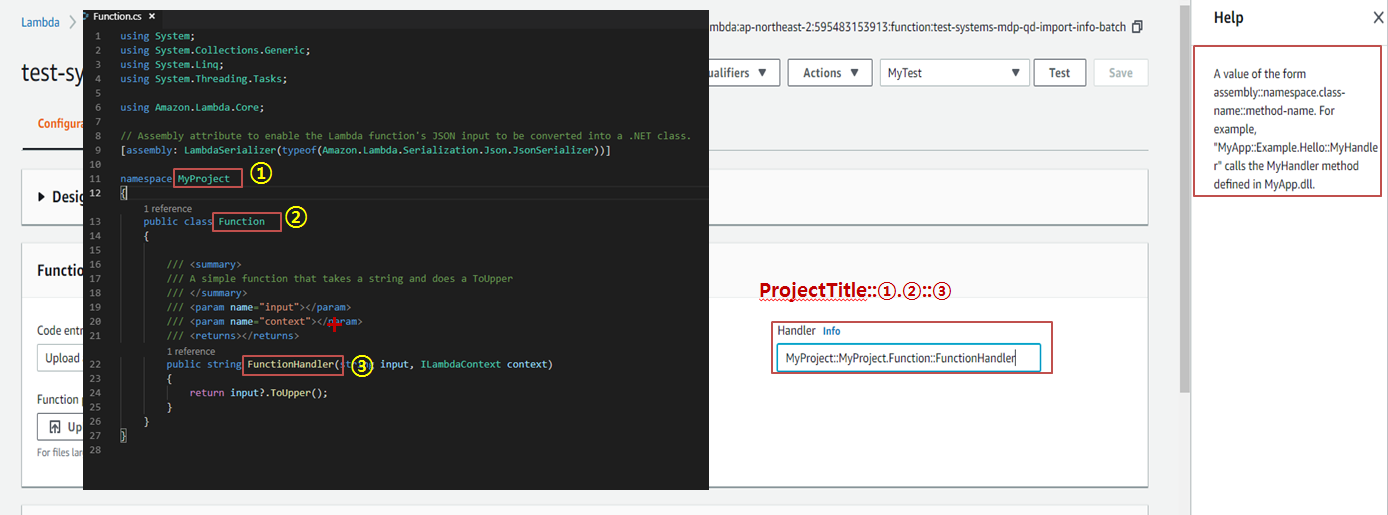Open the MyTest test event dropdown

(x=954, y=73)
